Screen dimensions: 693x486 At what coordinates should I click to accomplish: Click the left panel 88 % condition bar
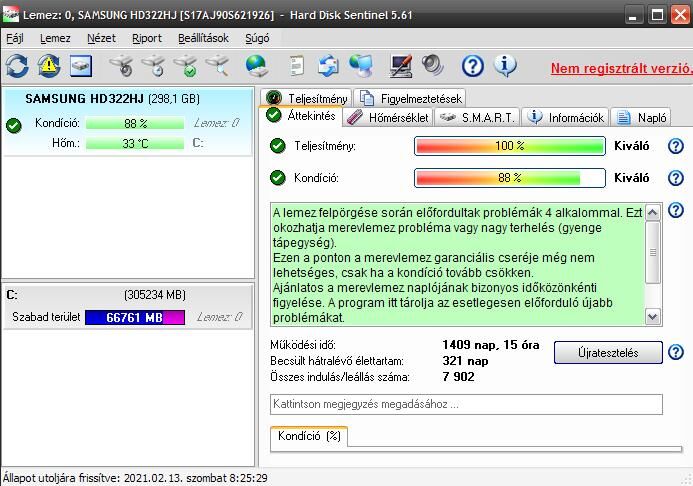click(135, 123)
